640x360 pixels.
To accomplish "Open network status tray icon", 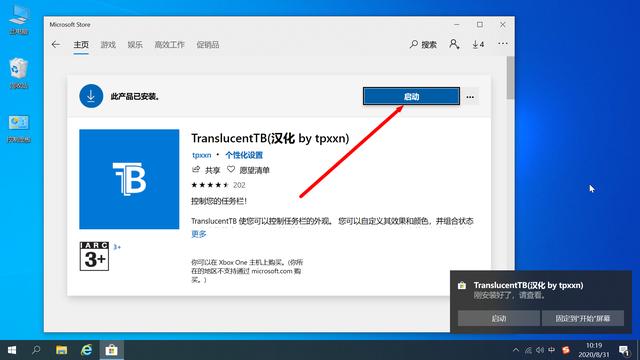I will click(x=528, y=350).
